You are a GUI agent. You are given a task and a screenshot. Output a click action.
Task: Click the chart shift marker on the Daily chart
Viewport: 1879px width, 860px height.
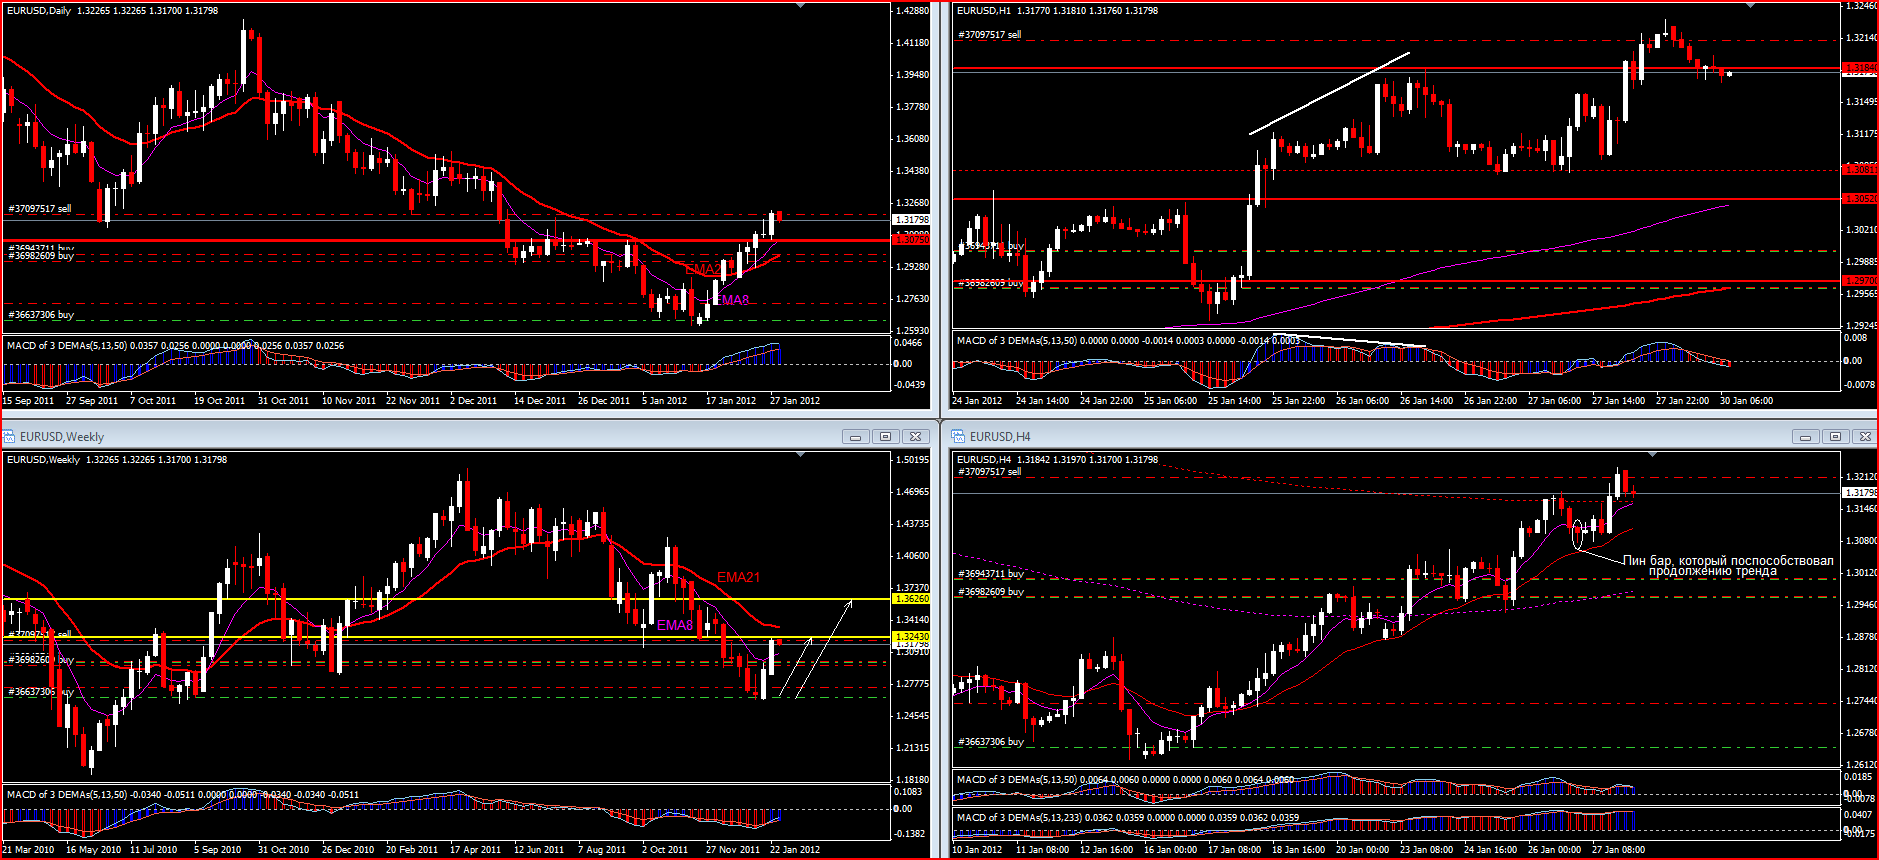coord(801,6)
